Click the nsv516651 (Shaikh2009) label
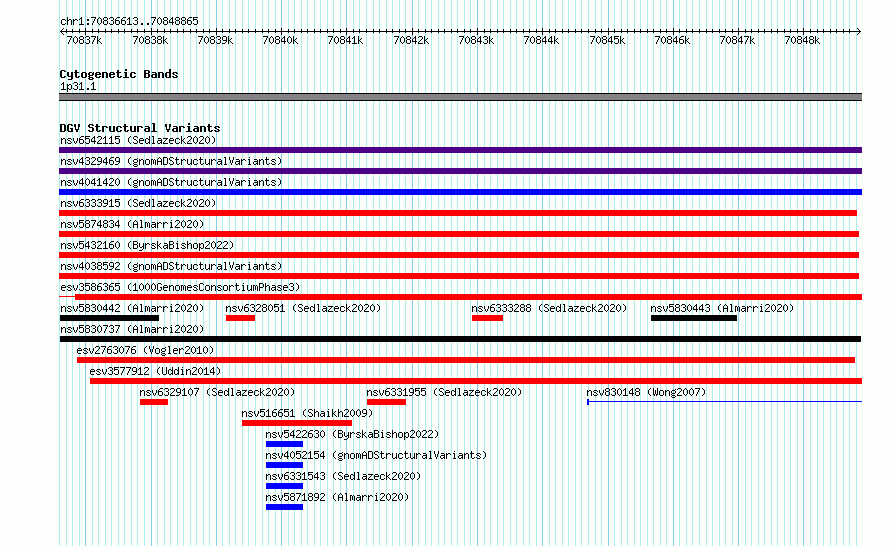Image resolution: width=890 pixels, height=546 pixels. [307, 413]
